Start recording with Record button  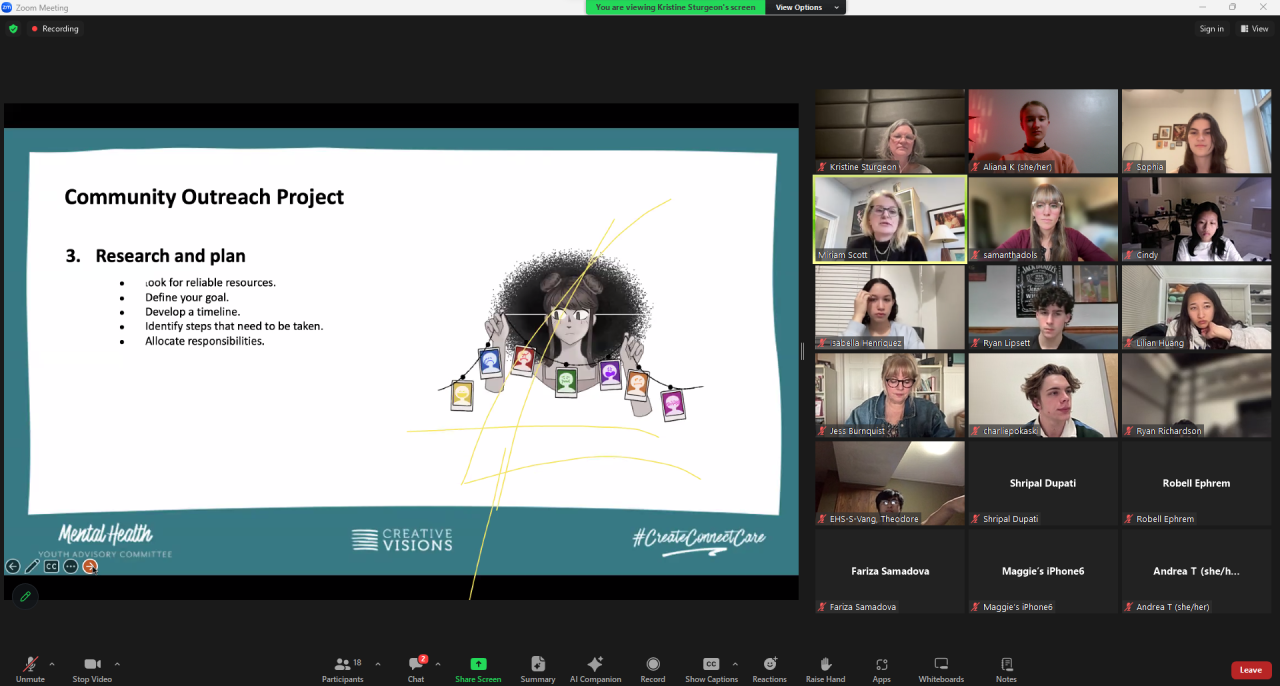(653, 669)
